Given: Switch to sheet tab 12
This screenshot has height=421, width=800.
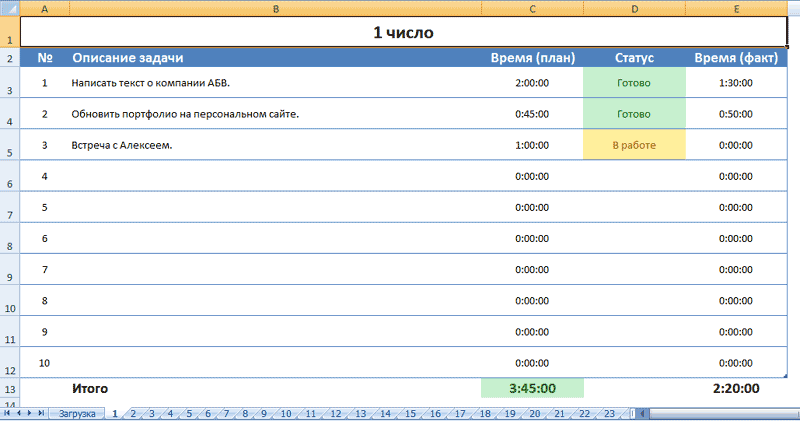Looking at the screenshot, I should coord(335,413).
